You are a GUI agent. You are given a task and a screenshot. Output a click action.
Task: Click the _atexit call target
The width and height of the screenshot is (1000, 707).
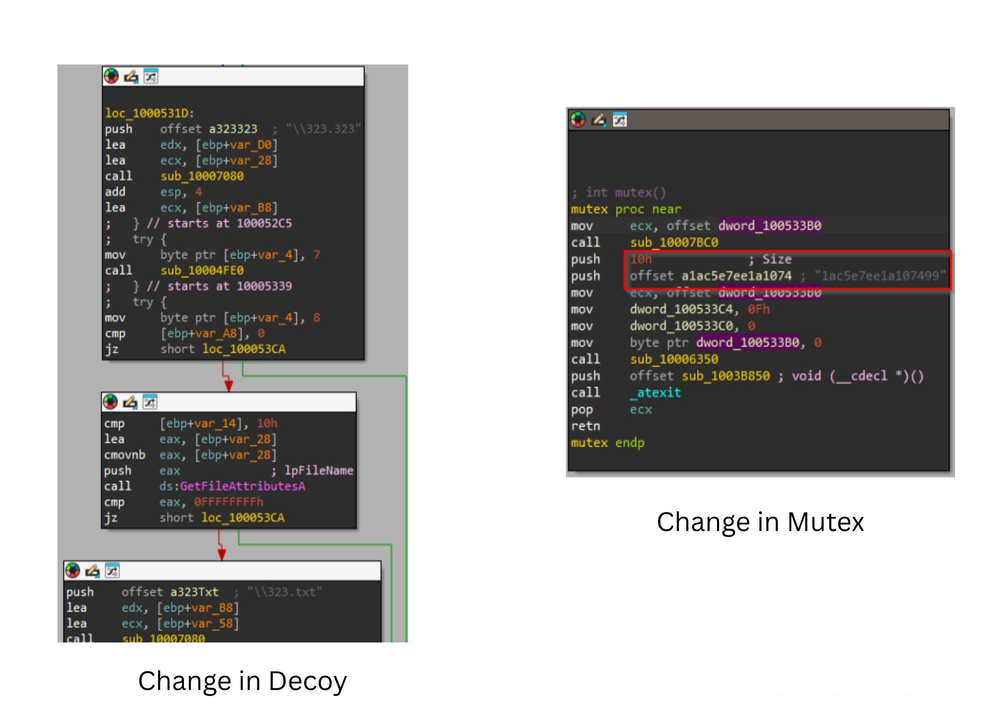pyautogui.click(x=655, y=393)
